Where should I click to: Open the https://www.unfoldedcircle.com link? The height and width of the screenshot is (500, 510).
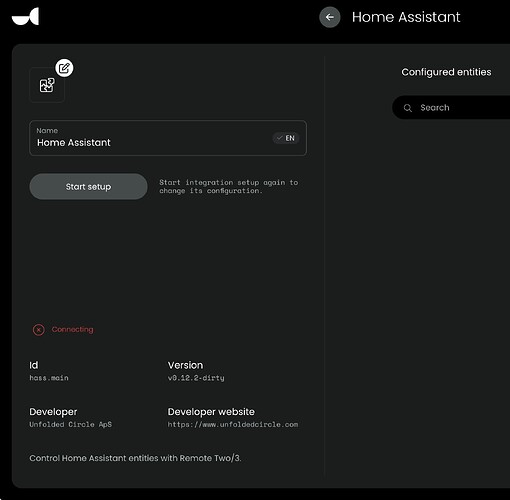(x=233, y=424)
